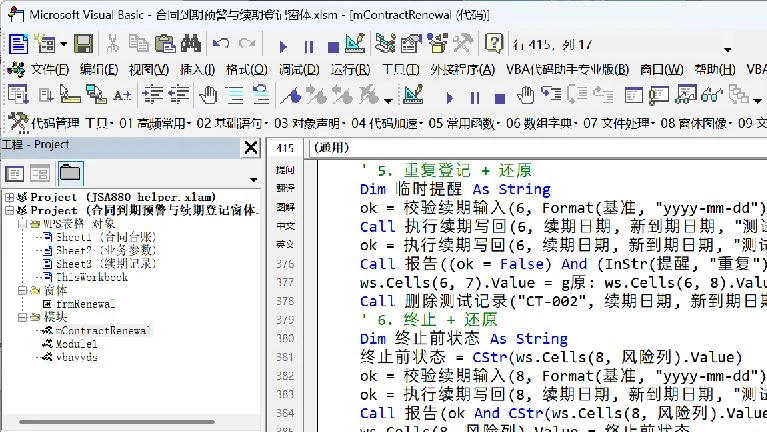Screen dimensions: 767x432
Task: Click the View host application icon
Action: coord(18,44)
